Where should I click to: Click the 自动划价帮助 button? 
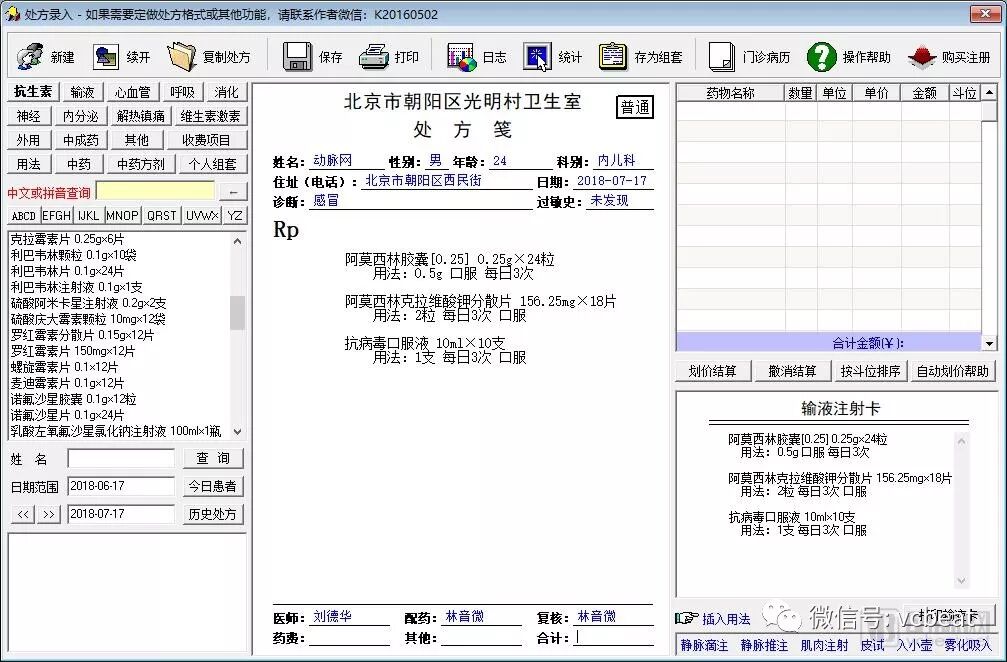click(952, 371)
